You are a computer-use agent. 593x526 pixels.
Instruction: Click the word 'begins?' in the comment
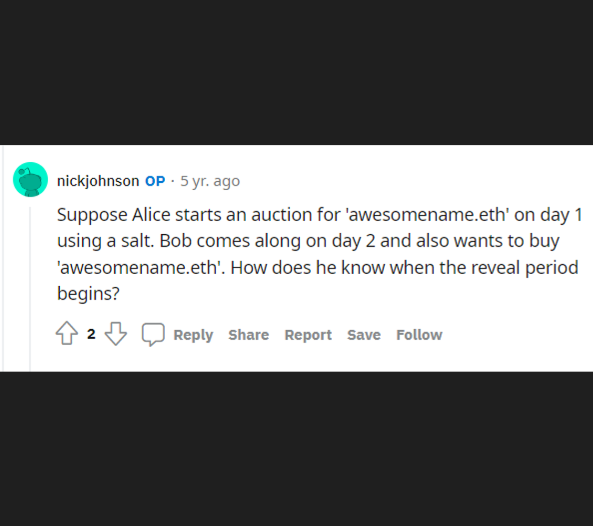coord(88,293)
